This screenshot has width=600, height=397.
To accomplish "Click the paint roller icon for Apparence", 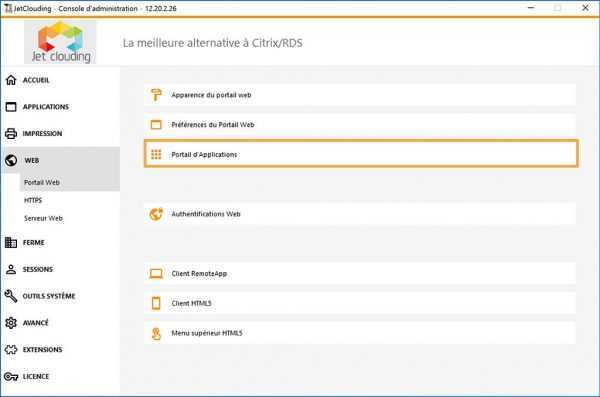I will tap(156, 95).
